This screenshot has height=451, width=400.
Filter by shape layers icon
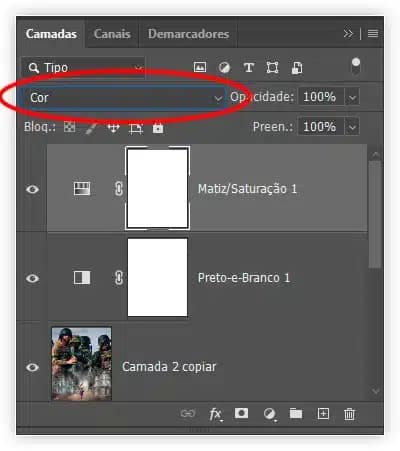(x=272, y=68)
